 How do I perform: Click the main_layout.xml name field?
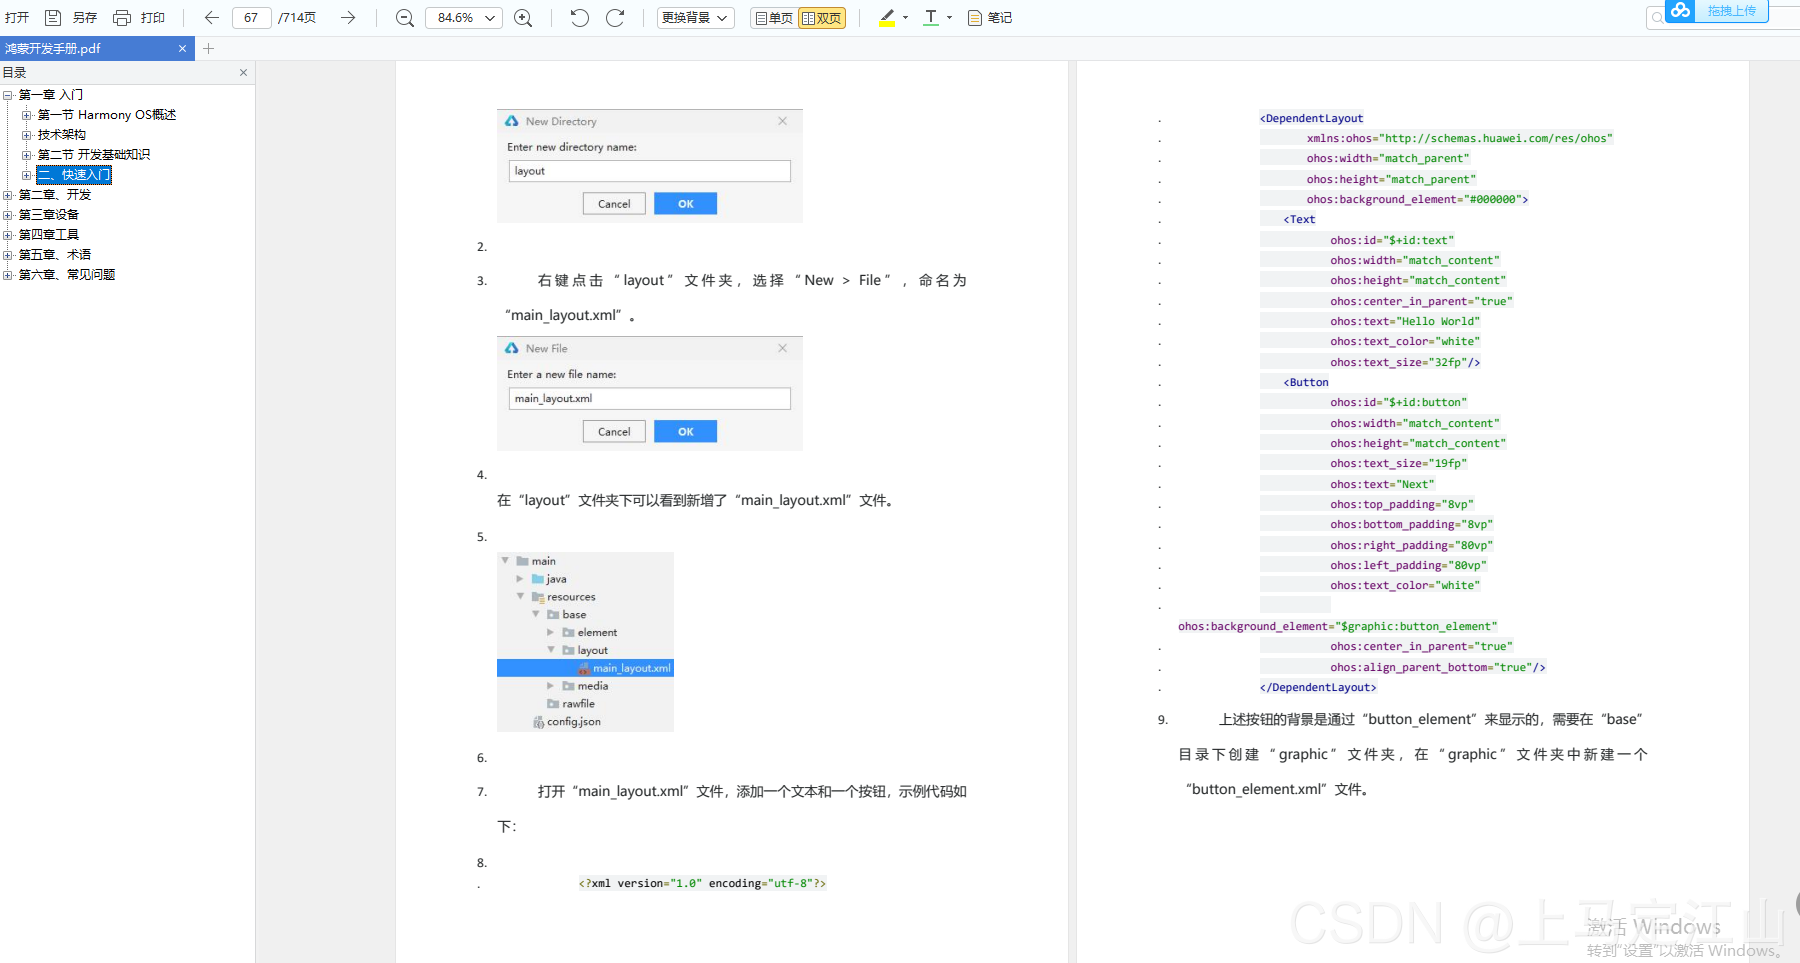tap(649, 399)
